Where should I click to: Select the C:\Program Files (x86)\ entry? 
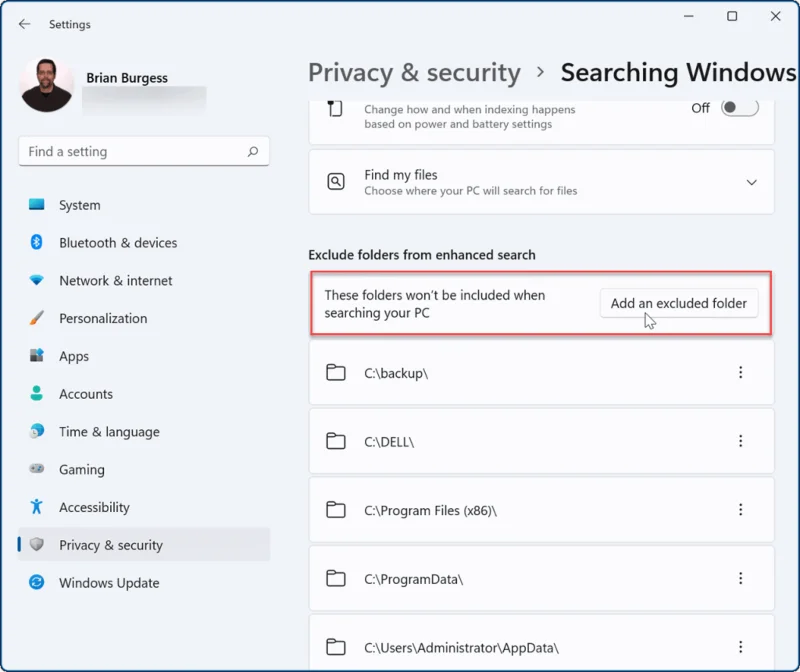pos(541,510)
